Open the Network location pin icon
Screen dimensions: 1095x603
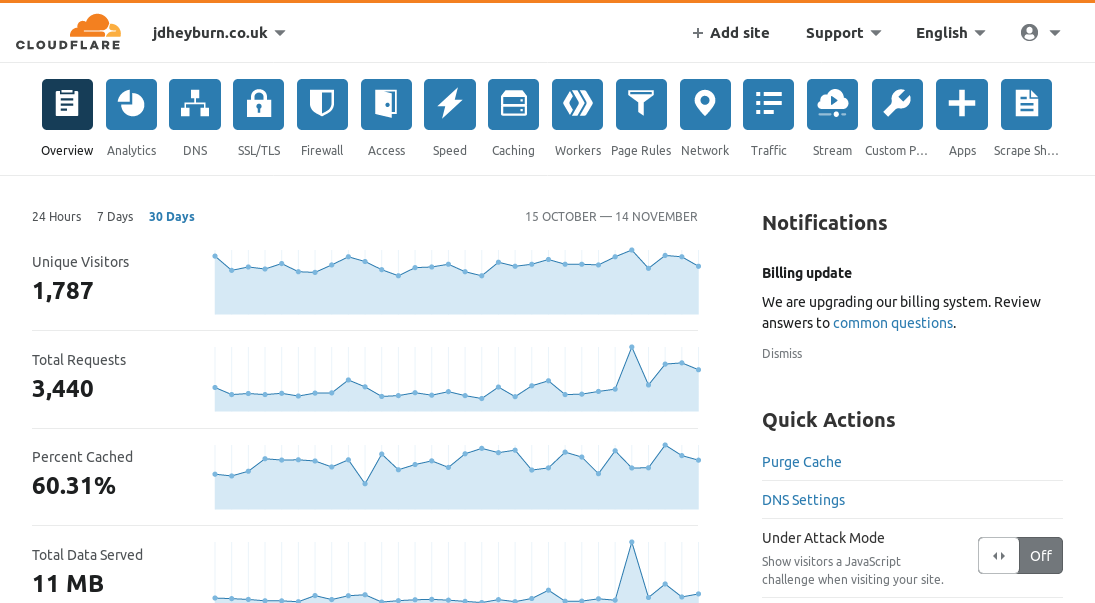pyautogui.click(x=705, y=105)
